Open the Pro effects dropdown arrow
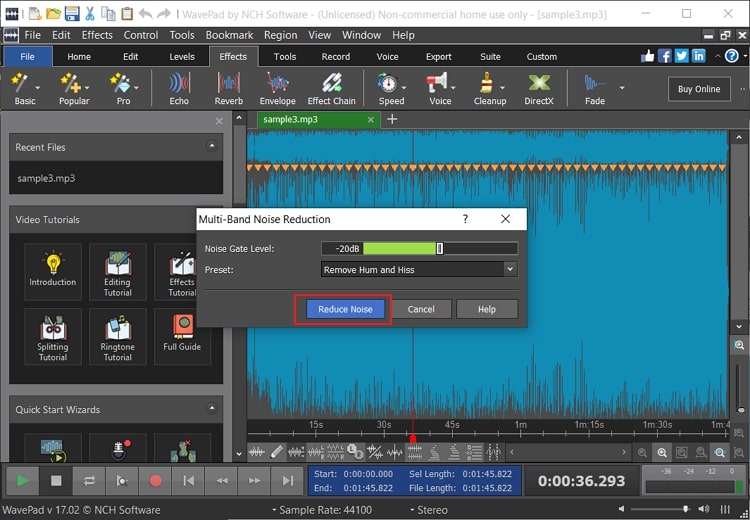 pos(136,88)
